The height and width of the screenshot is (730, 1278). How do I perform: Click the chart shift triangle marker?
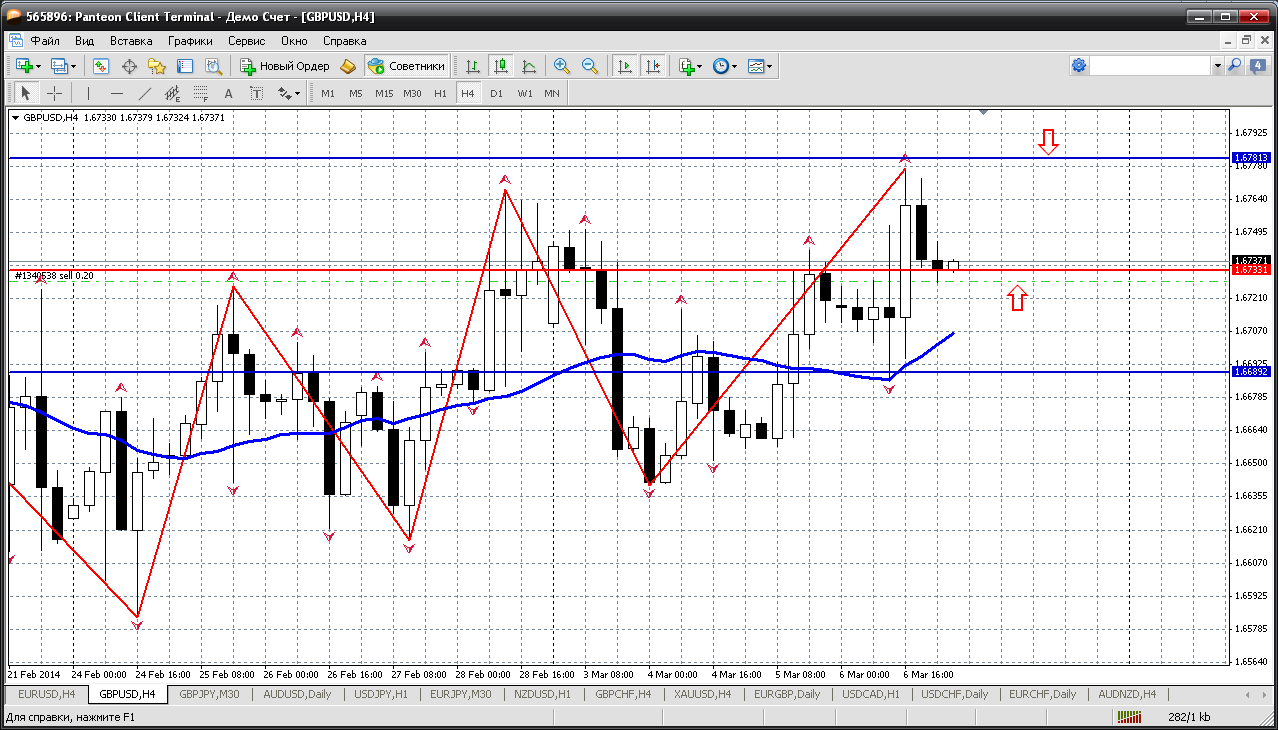984,112
